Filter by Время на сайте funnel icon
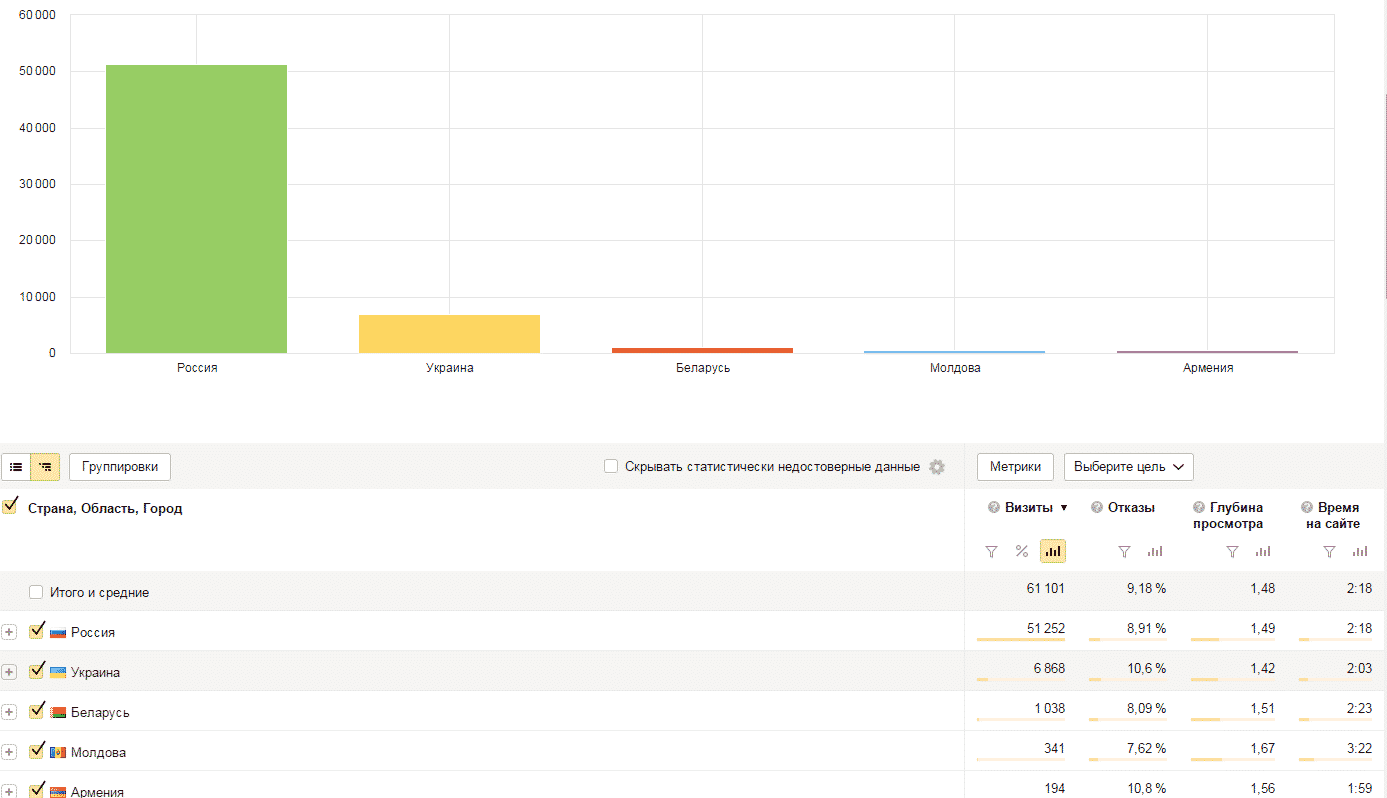The width and height of the screenshot is (1387, 798). click(1329, 551)
